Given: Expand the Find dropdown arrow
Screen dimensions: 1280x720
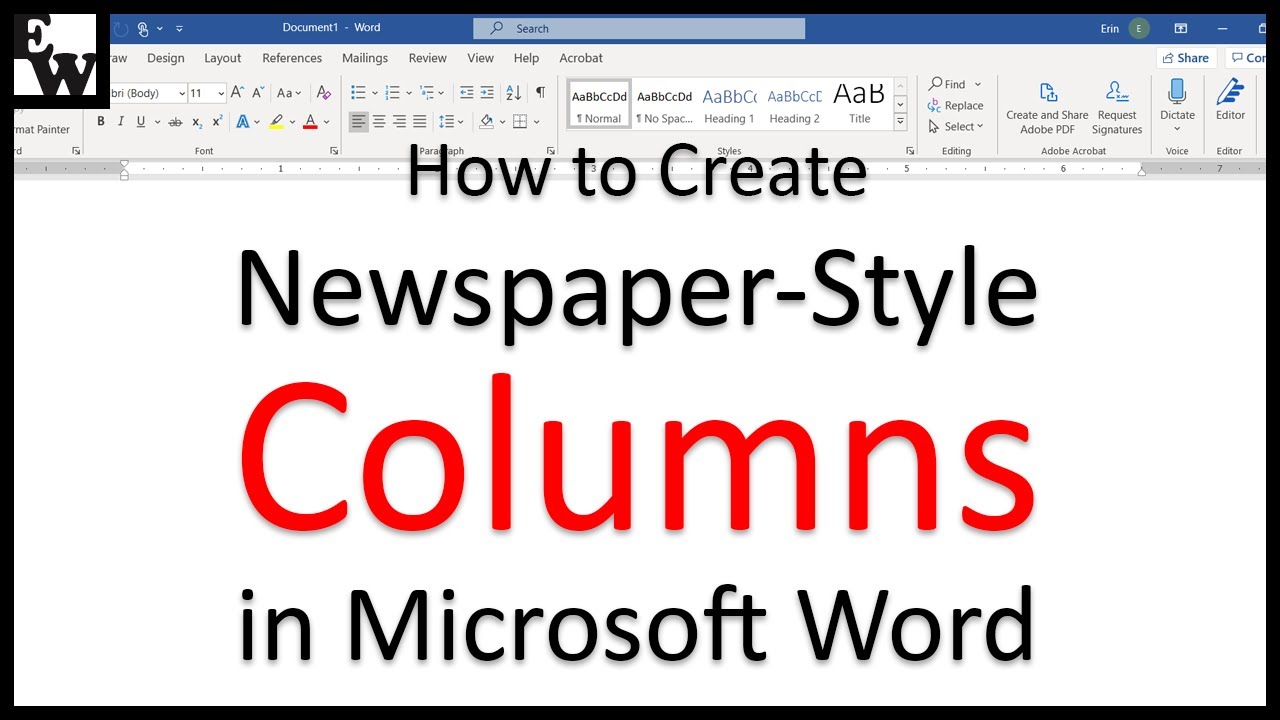Looking at the screenshot, I should 978,84.
